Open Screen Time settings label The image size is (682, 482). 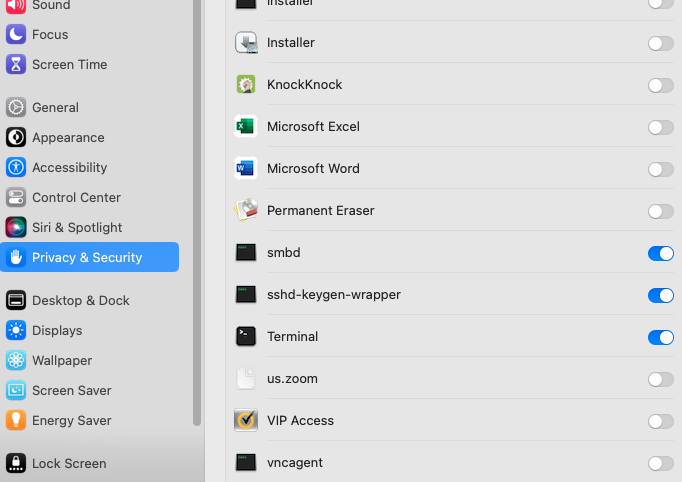tap(70, 64)
